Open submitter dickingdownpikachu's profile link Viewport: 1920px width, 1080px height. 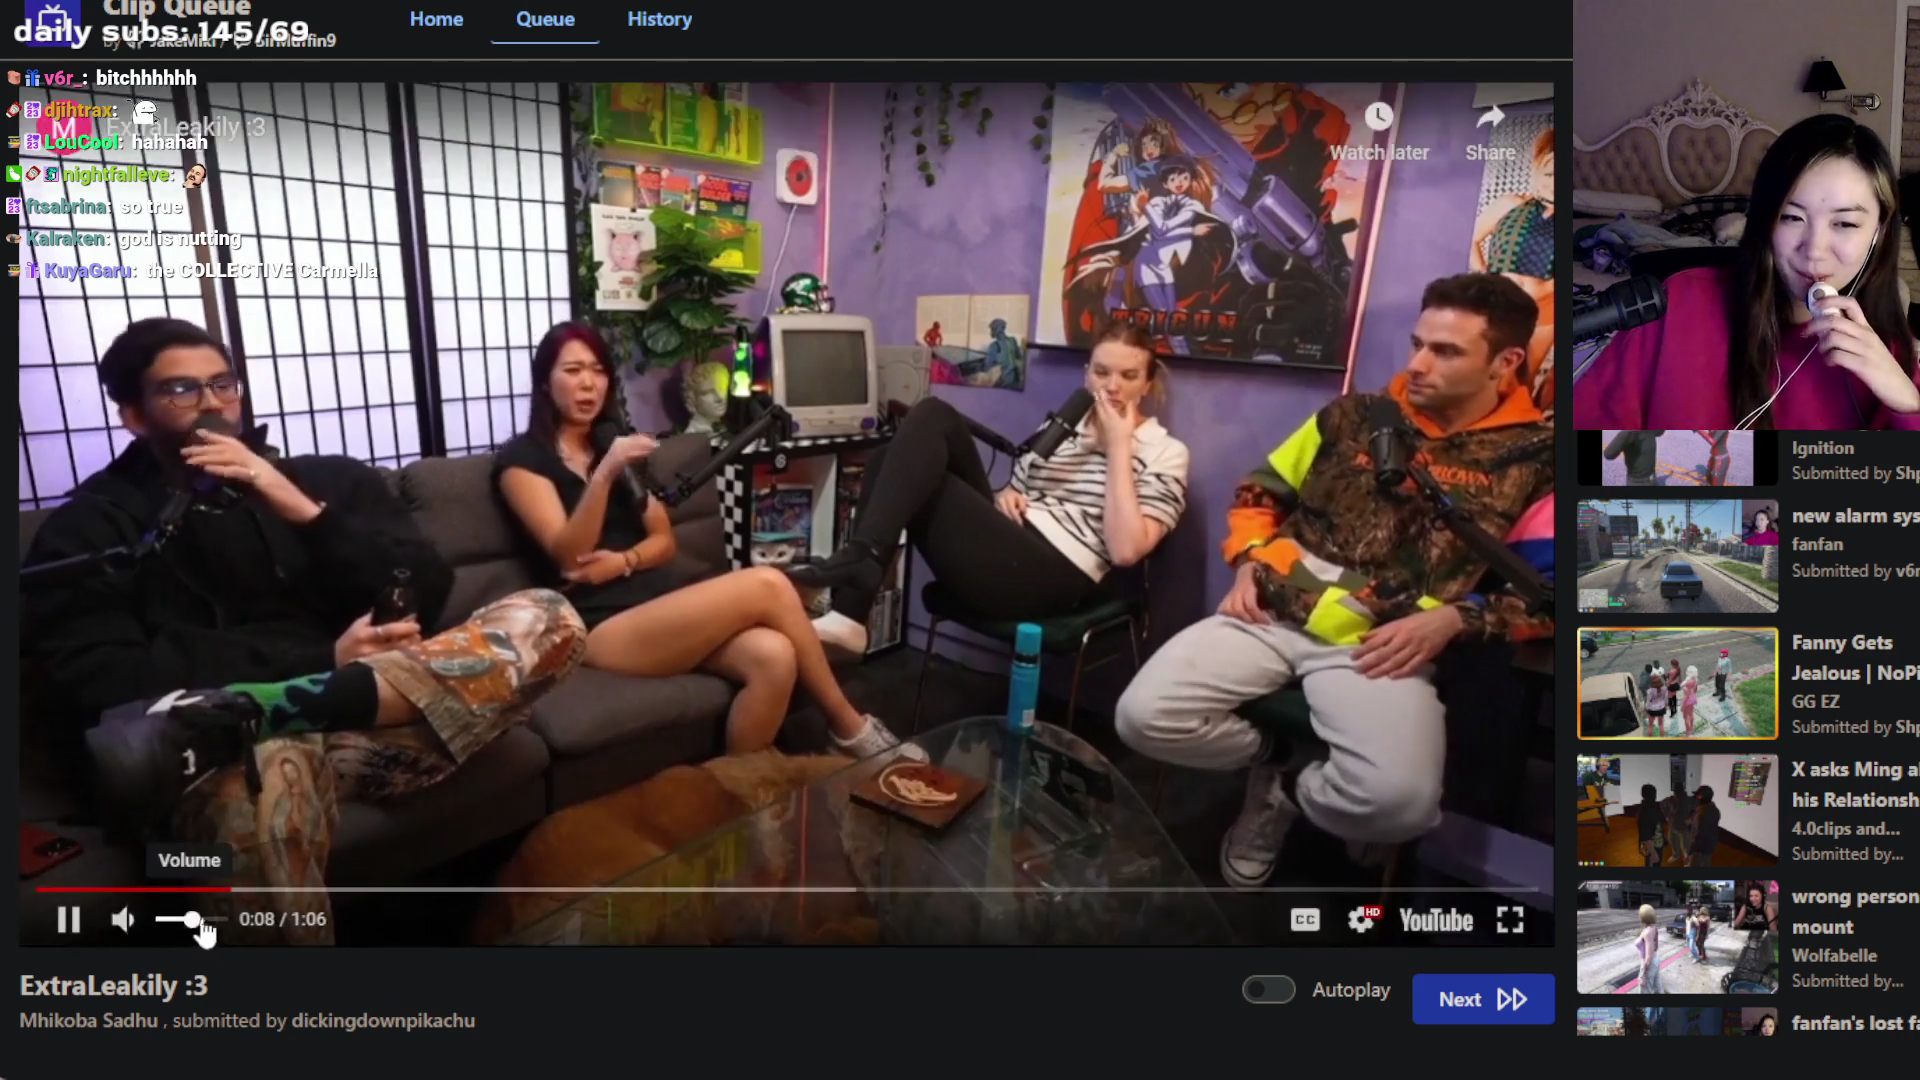point(382,1020)
